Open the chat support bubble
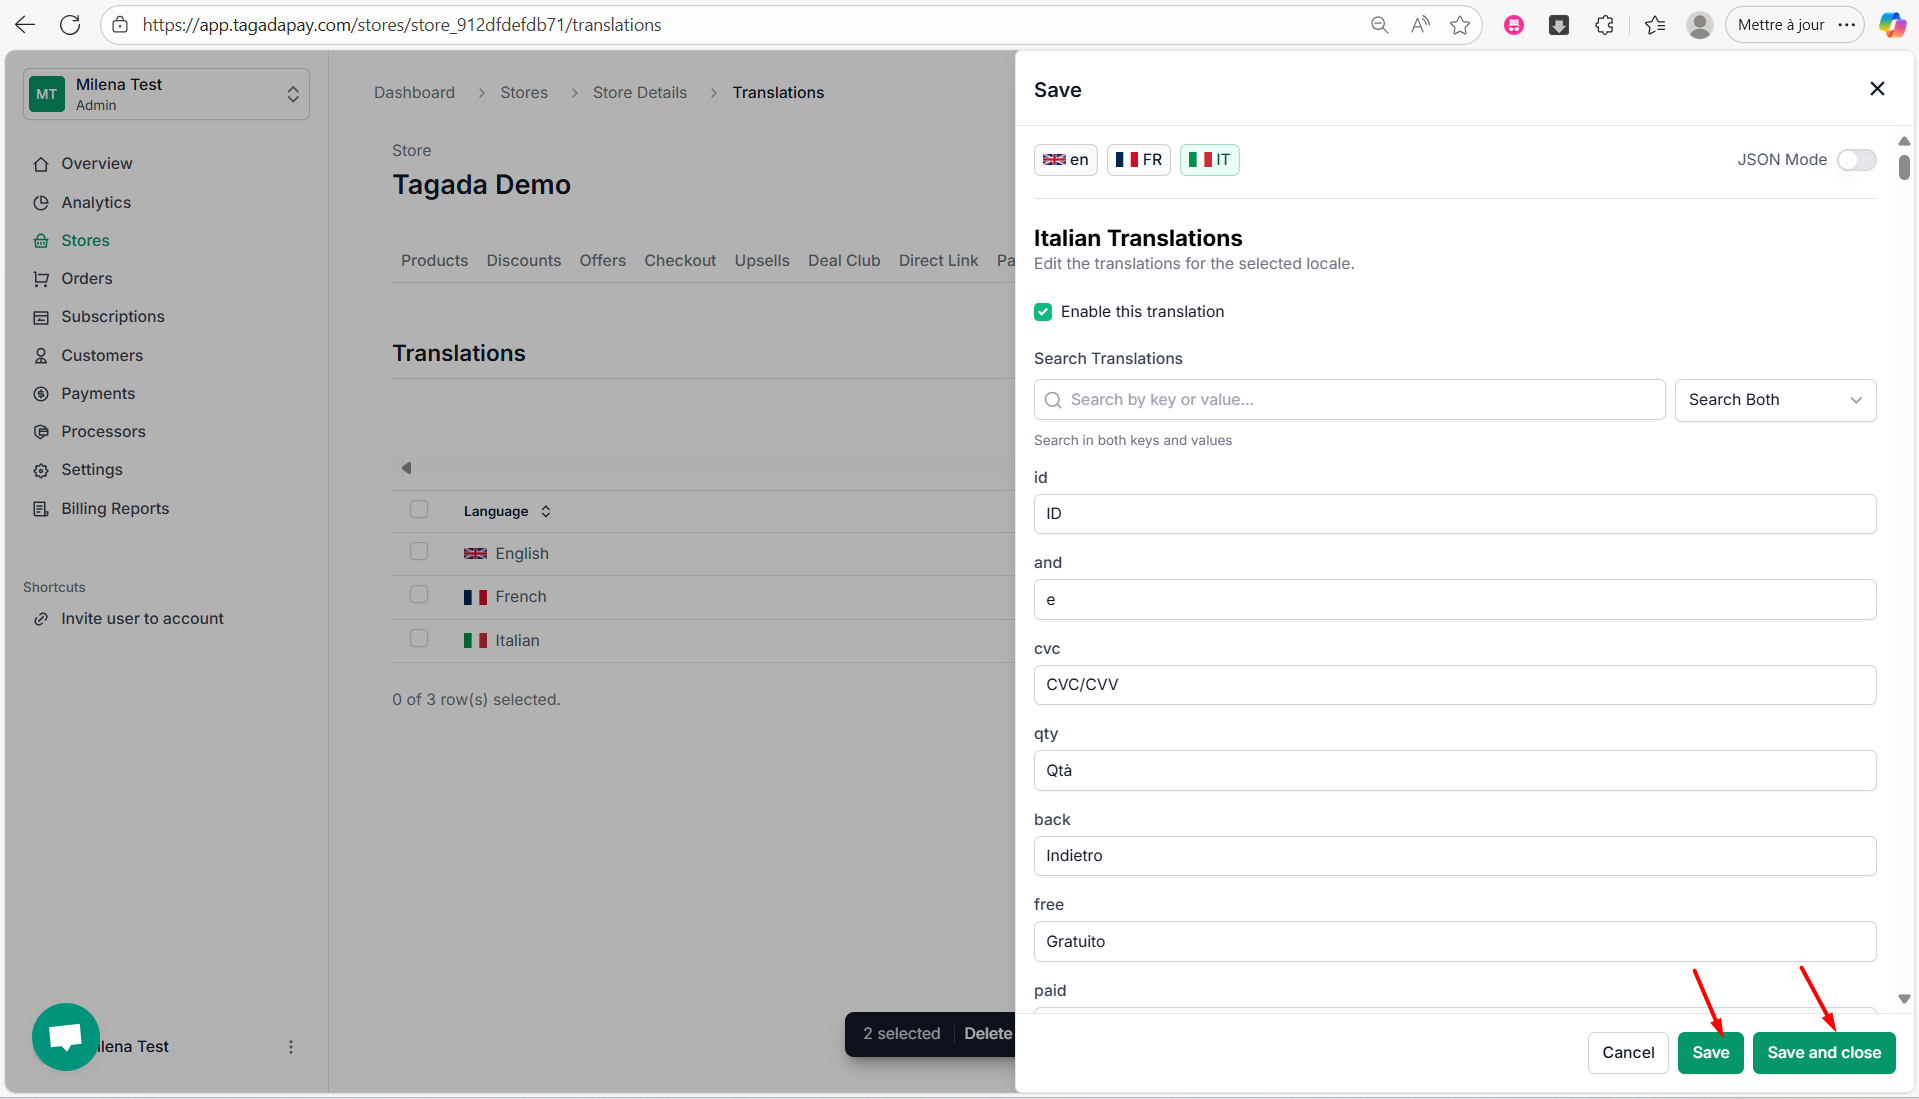1919x1099 pixels. coord(66,1037)
